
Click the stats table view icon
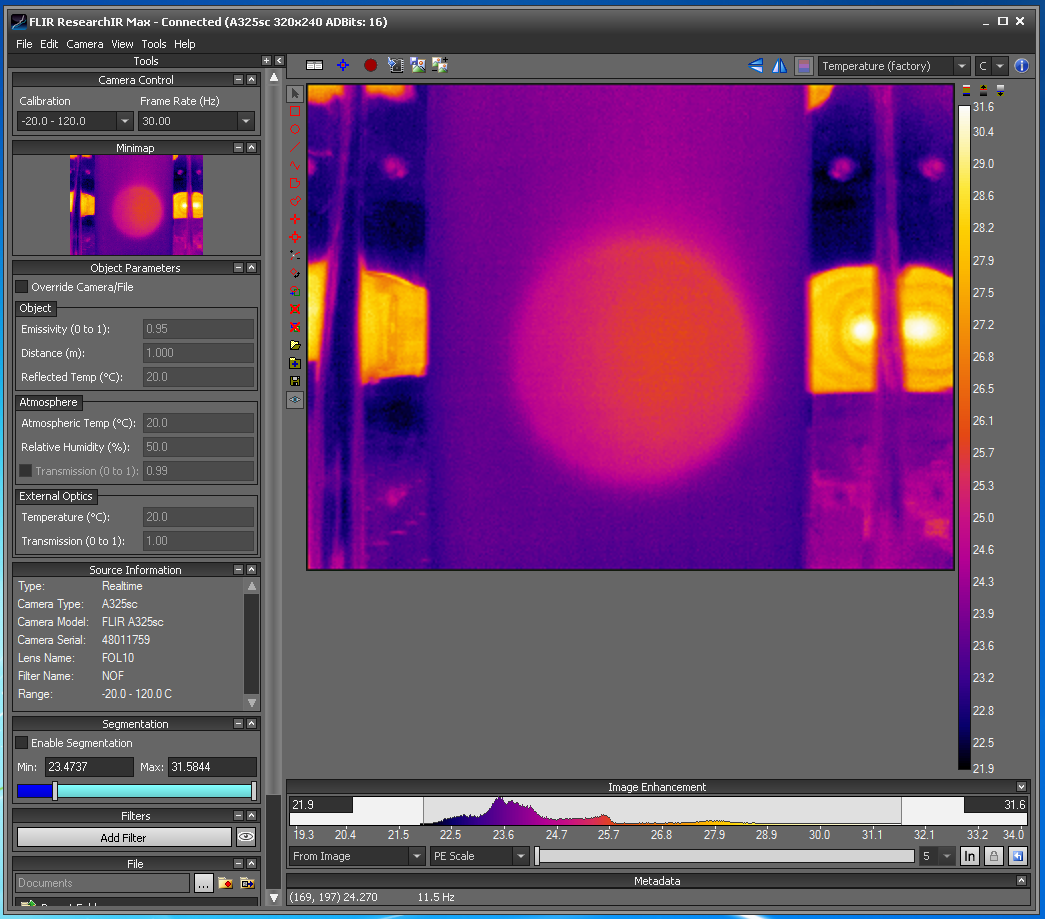click(314, 65)
